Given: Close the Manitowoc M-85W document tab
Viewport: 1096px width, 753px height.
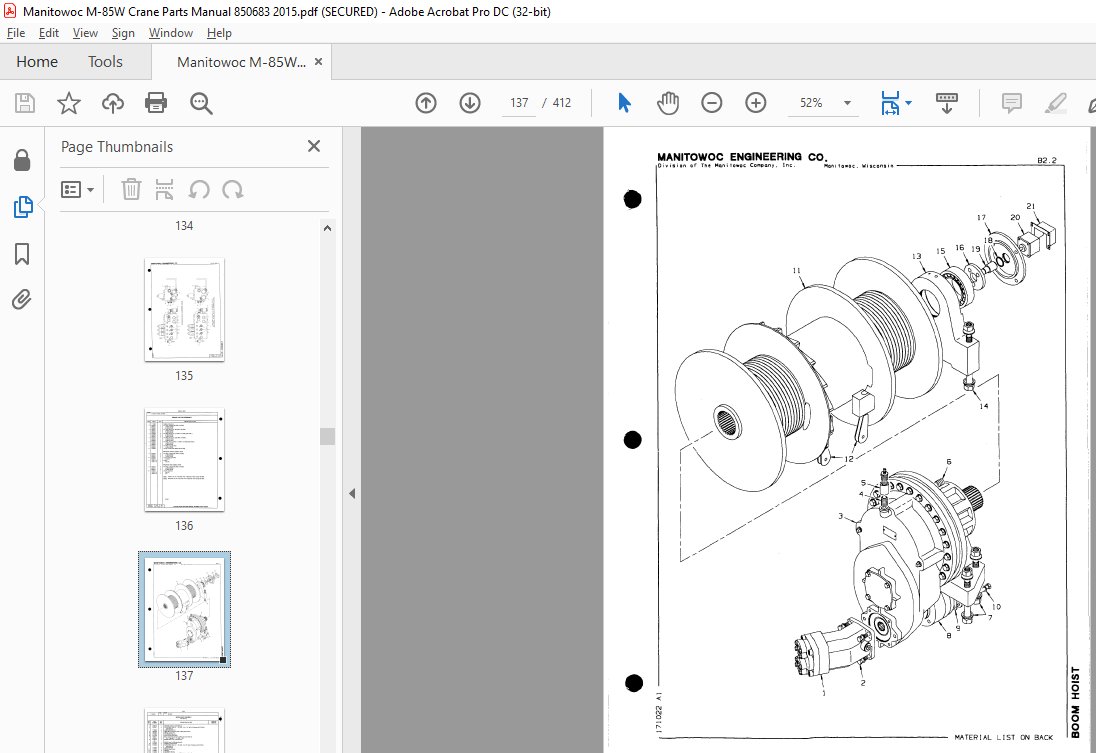Looking at the screenshot, I should (319, 62).
